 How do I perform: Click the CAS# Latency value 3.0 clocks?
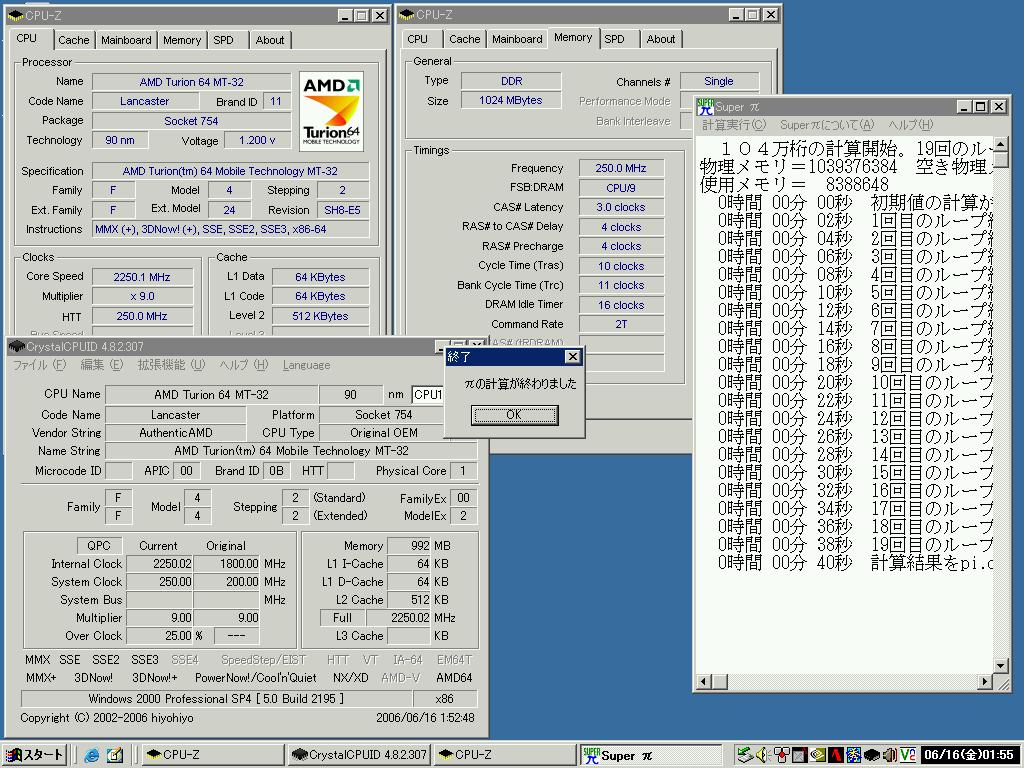[620, 207]
